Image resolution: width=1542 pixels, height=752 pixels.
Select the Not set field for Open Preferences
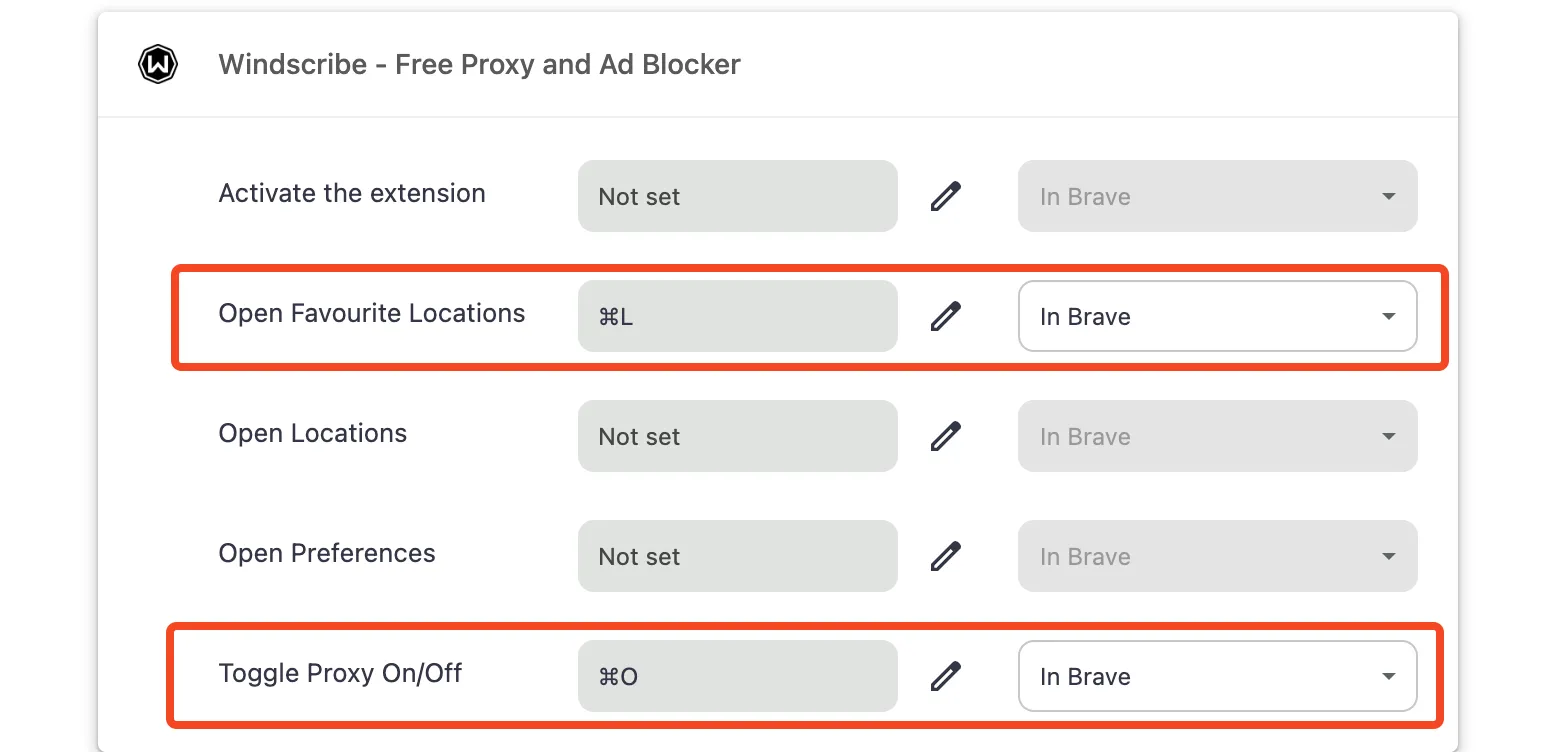[737, 556]
